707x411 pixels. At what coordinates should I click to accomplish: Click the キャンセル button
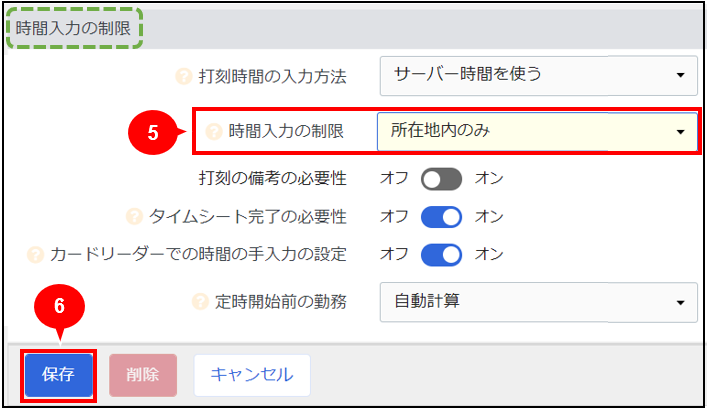coord(252,375)
